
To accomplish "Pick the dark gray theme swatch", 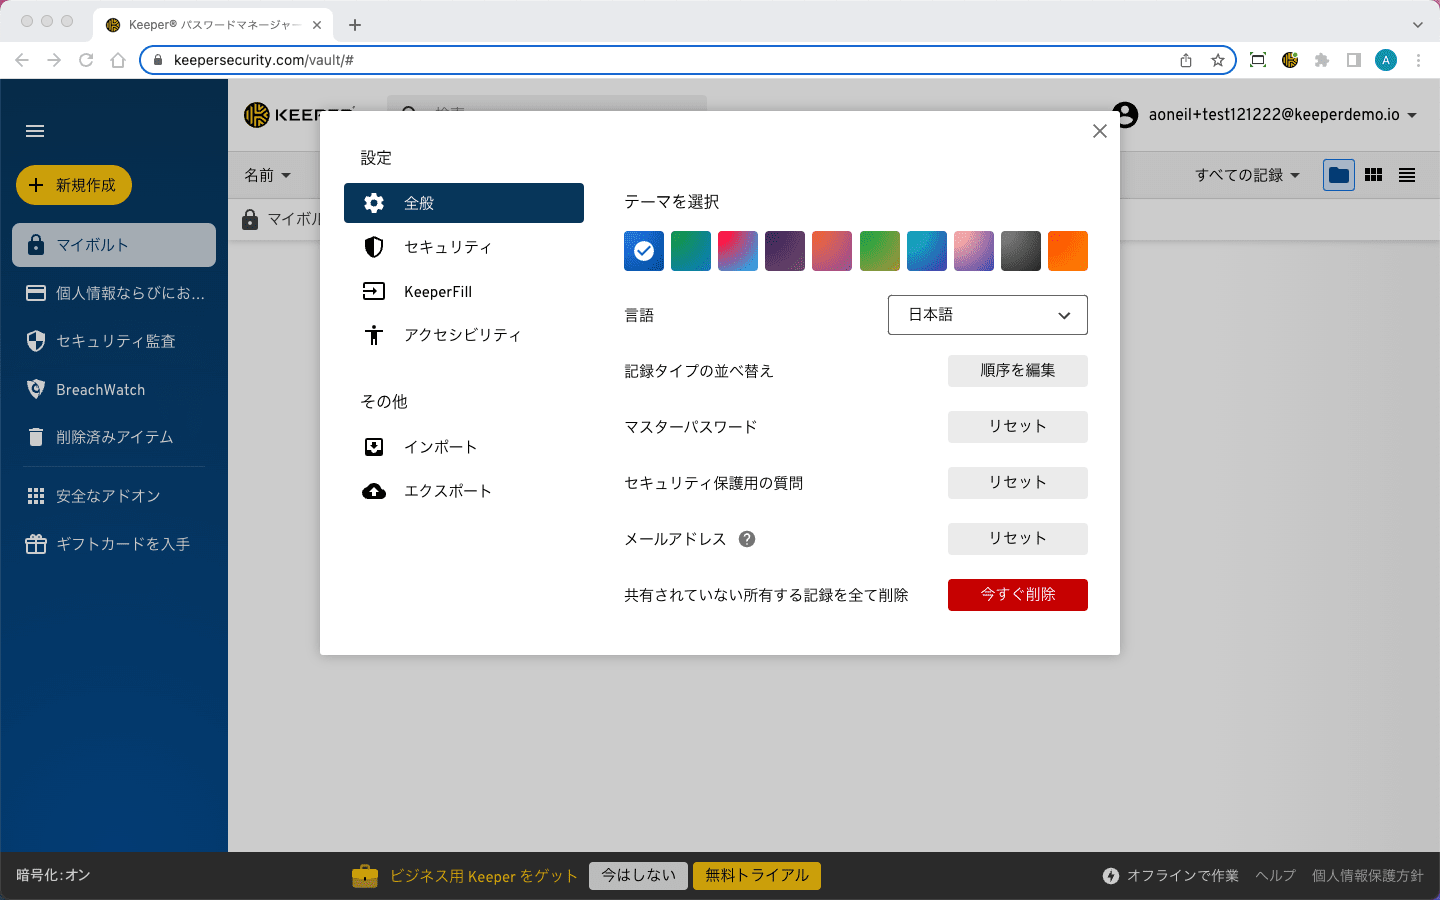I will tap(1021, 251).
